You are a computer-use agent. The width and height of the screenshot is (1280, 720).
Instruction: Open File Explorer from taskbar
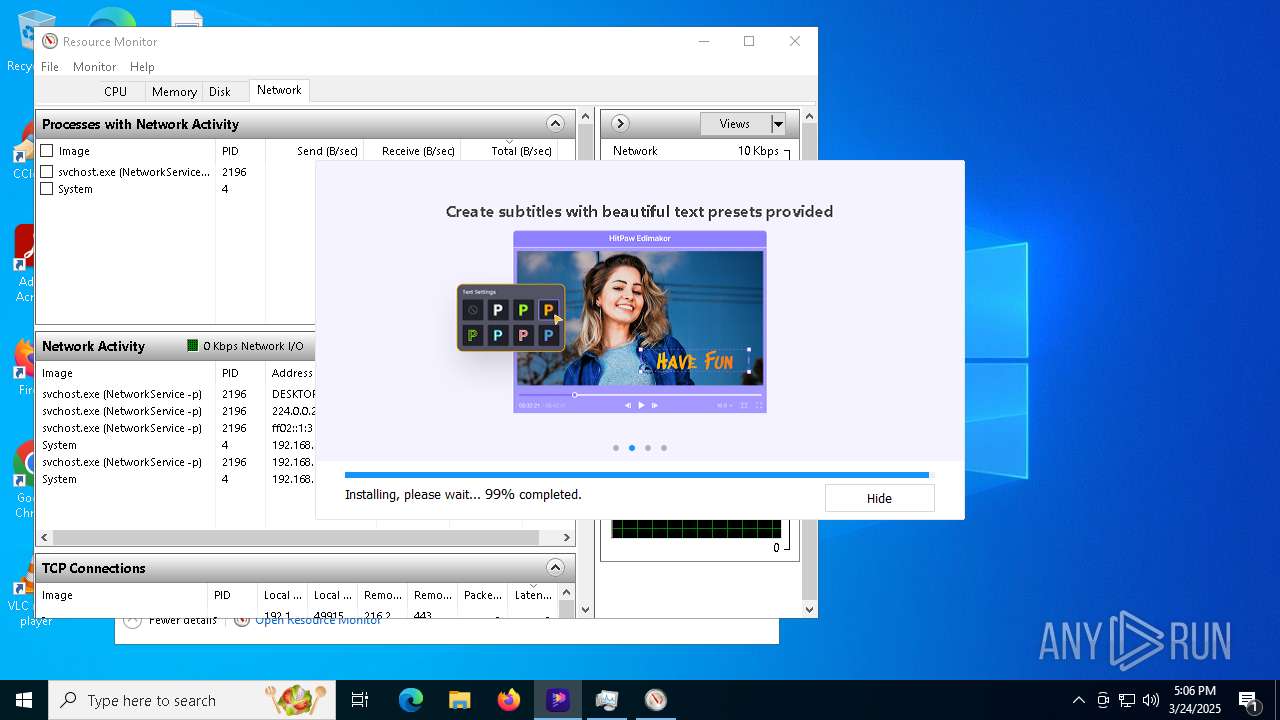click(x=459, y=700)
